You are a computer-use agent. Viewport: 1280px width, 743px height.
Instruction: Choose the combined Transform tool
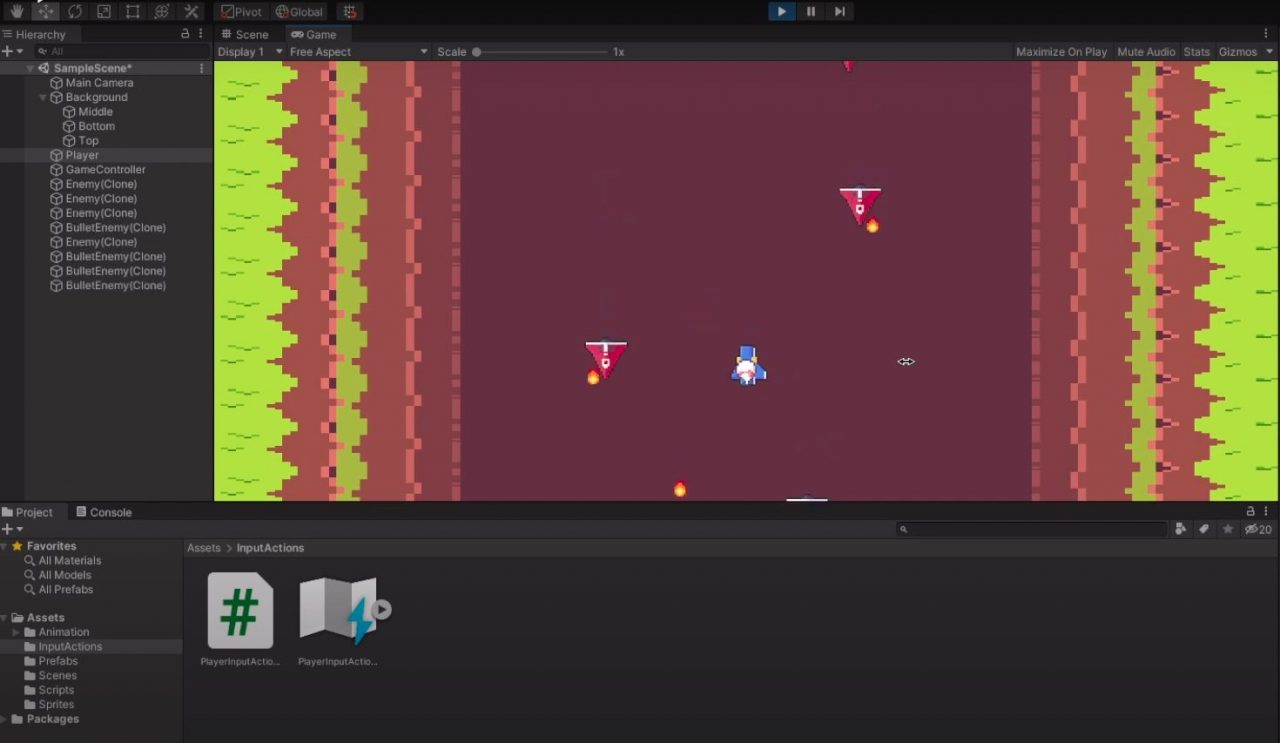(160, 11)
